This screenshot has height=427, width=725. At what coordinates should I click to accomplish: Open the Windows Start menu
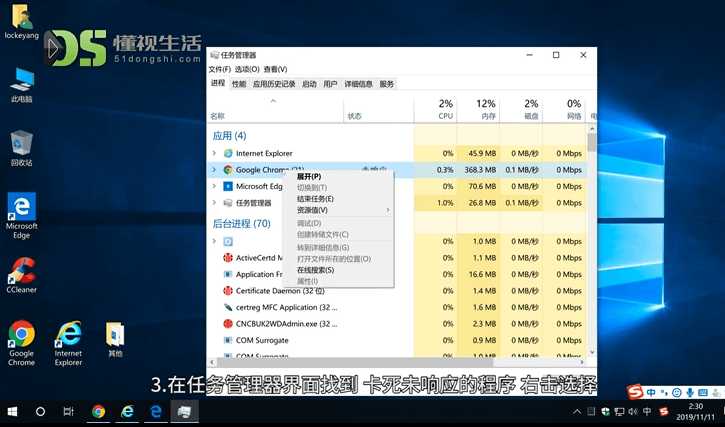tap(12, 411)
